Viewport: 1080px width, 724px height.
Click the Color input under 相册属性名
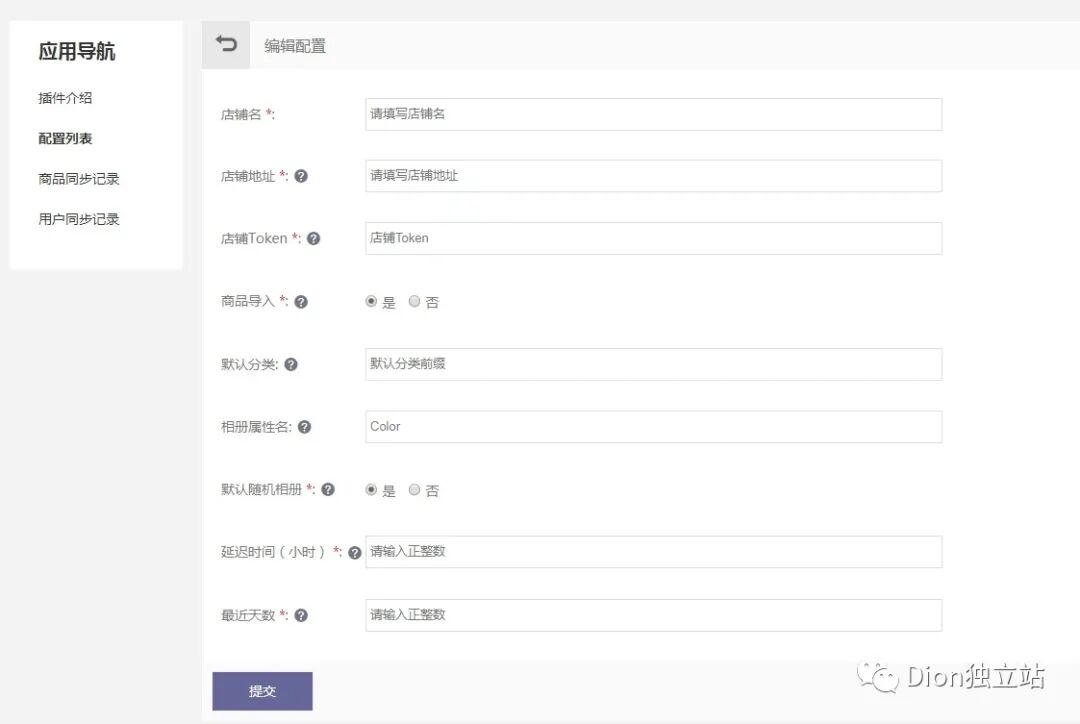(x=650, y=427)
